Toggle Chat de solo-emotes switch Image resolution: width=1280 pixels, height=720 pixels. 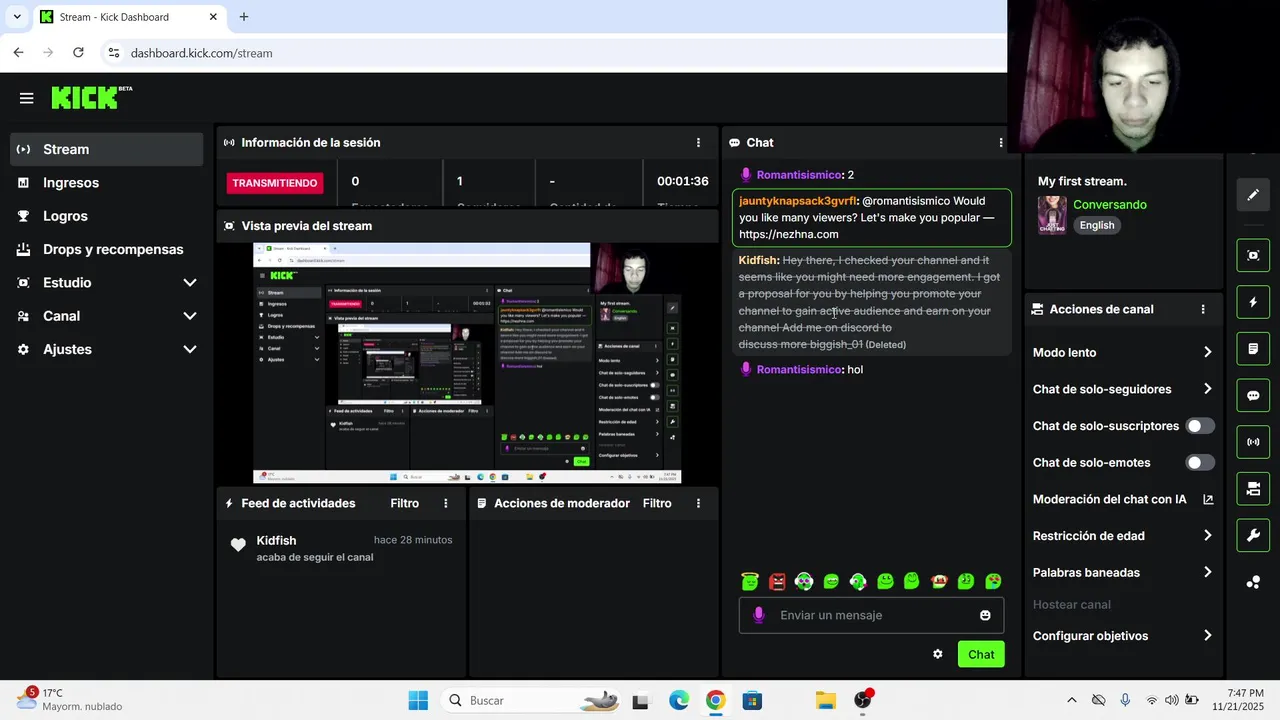(1200, 463)
